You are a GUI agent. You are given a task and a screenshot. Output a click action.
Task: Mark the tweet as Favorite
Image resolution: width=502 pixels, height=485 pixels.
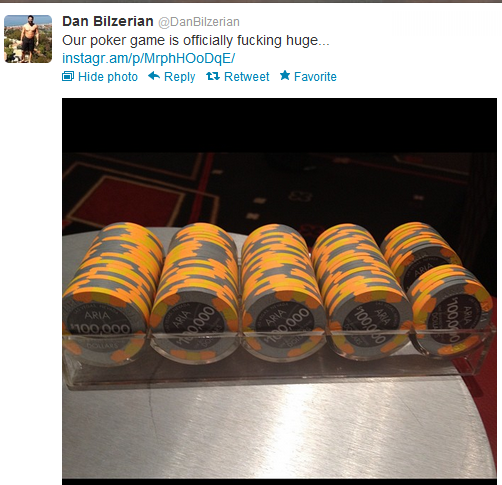[315, 77]
